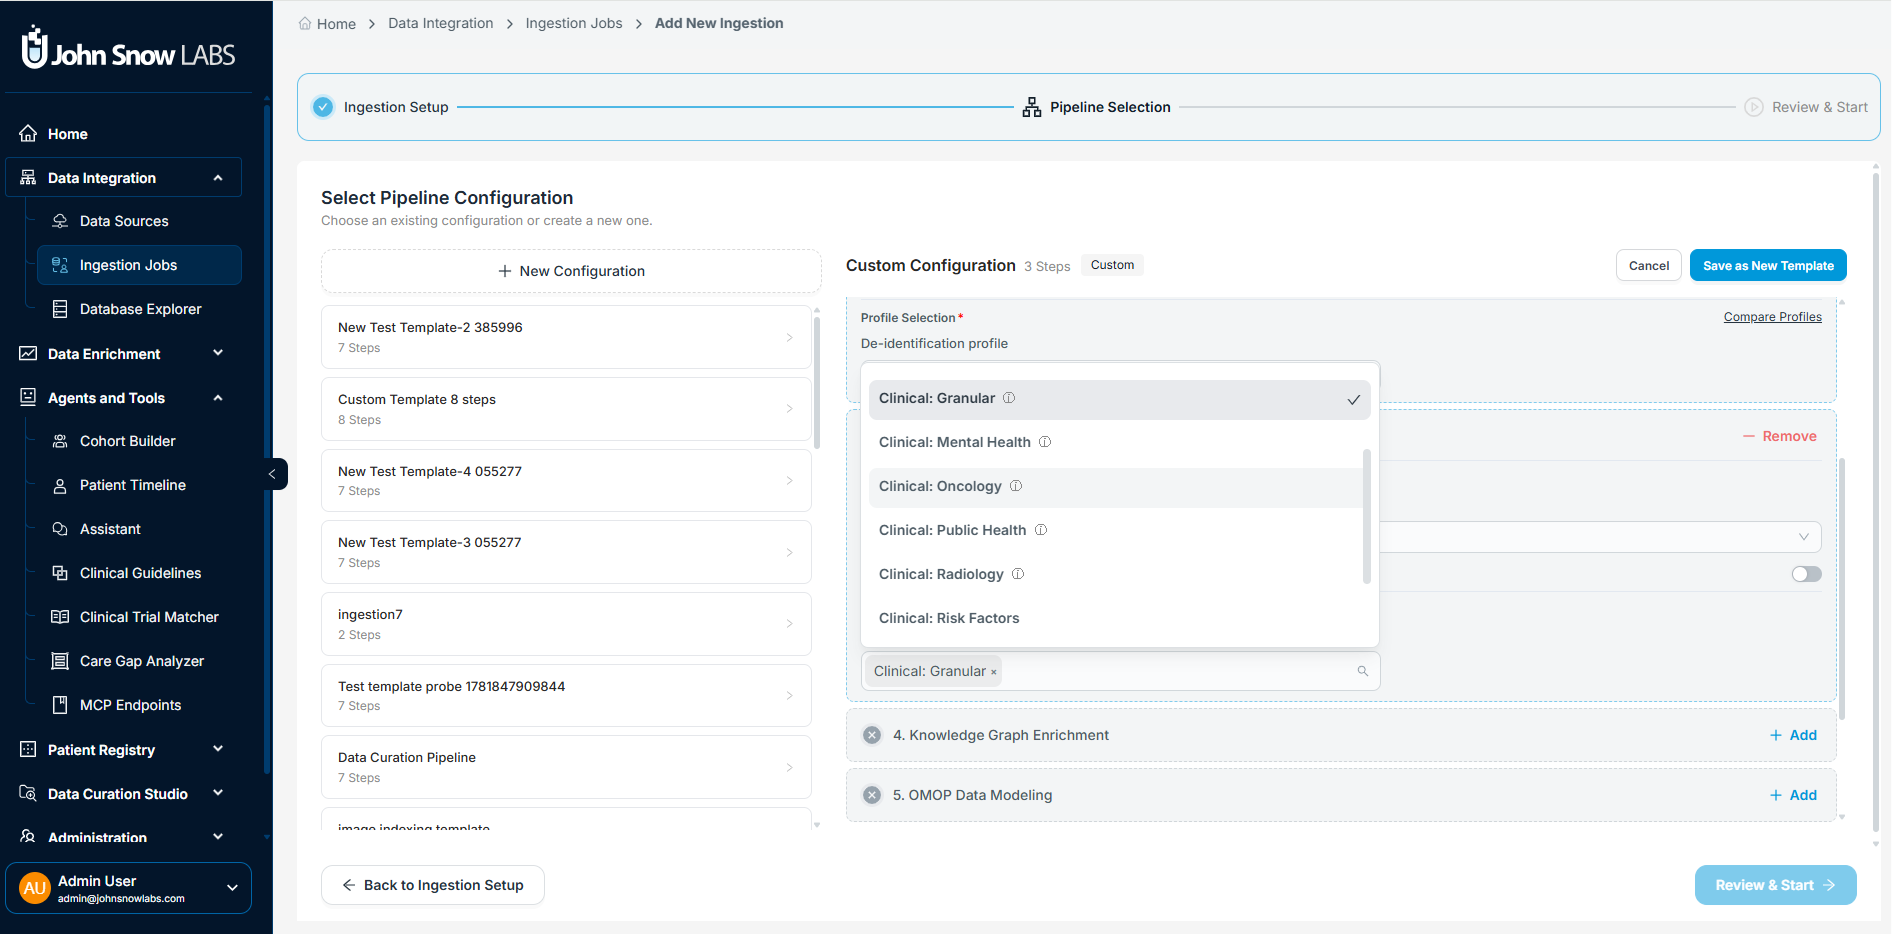The image size is (1892, 935).
Task: Deselect the checked Clinical: Granular option
Action: [1119, 399]
